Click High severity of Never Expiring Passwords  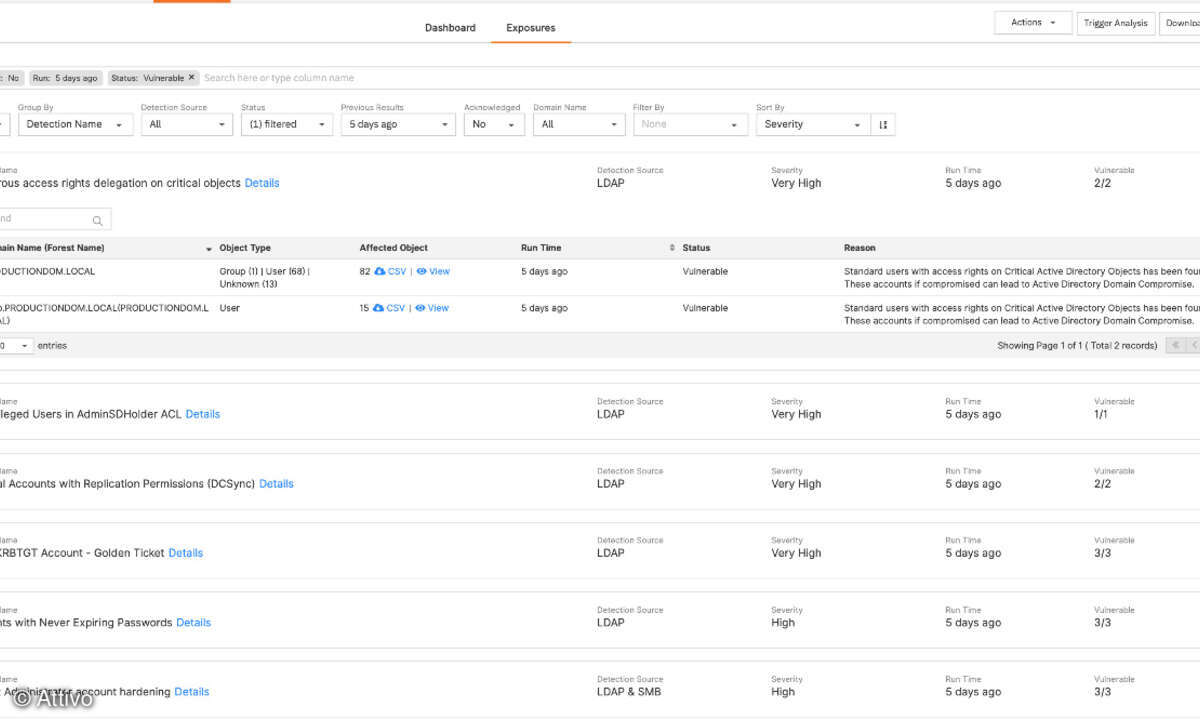(783, 622)
